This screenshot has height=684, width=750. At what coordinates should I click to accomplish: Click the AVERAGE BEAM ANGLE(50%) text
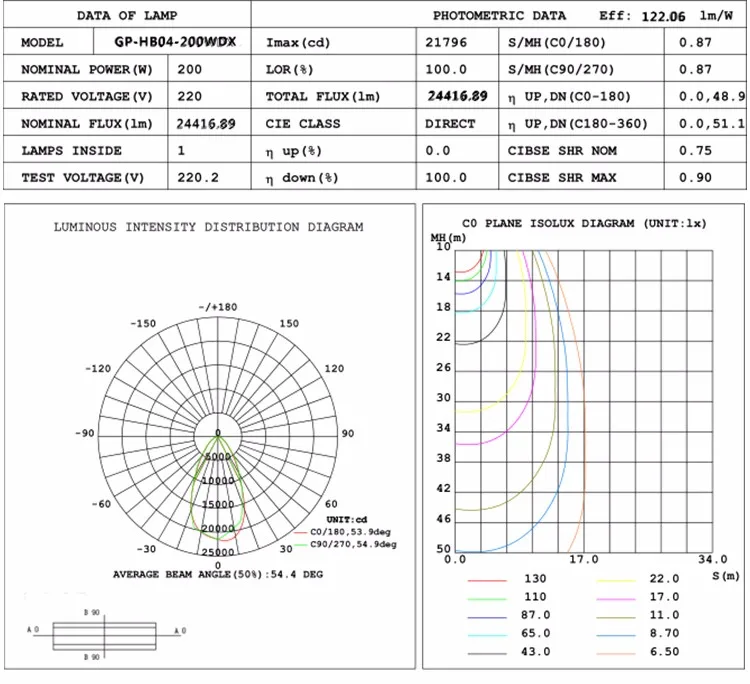click(x=218, y=574)
